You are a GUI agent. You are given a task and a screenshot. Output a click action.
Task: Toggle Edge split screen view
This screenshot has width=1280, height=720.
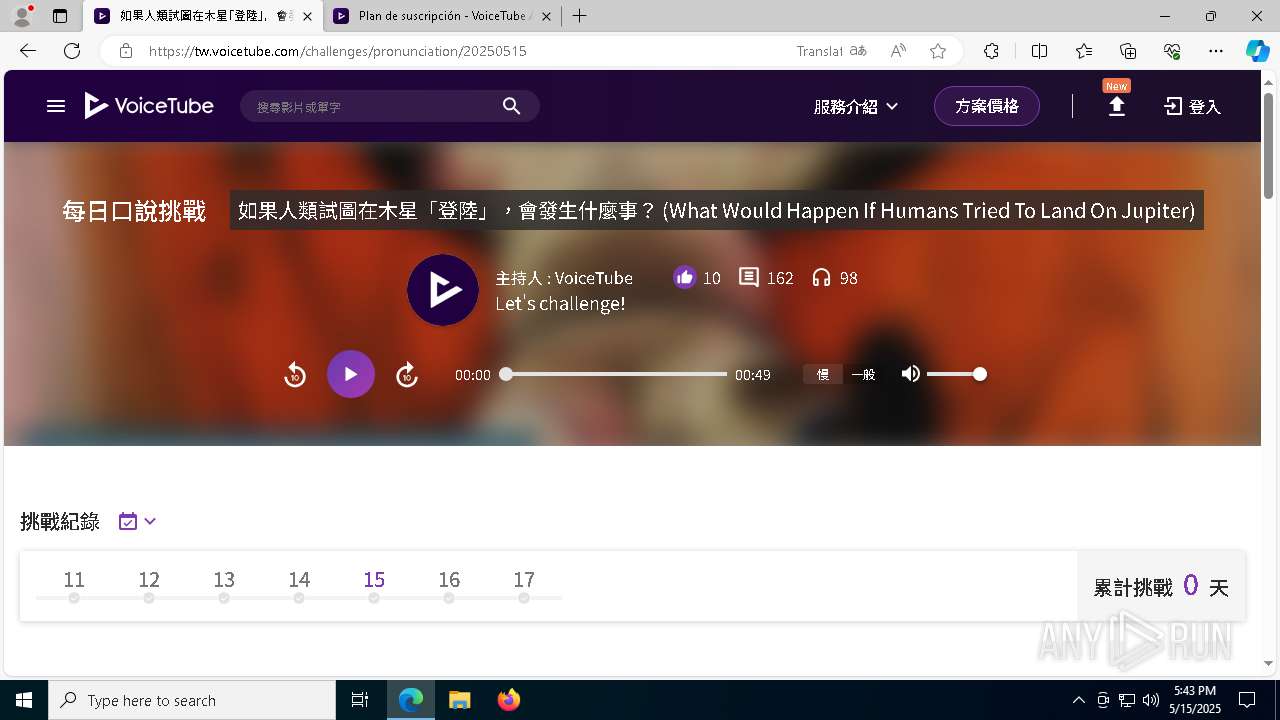tap(1039, 51)
